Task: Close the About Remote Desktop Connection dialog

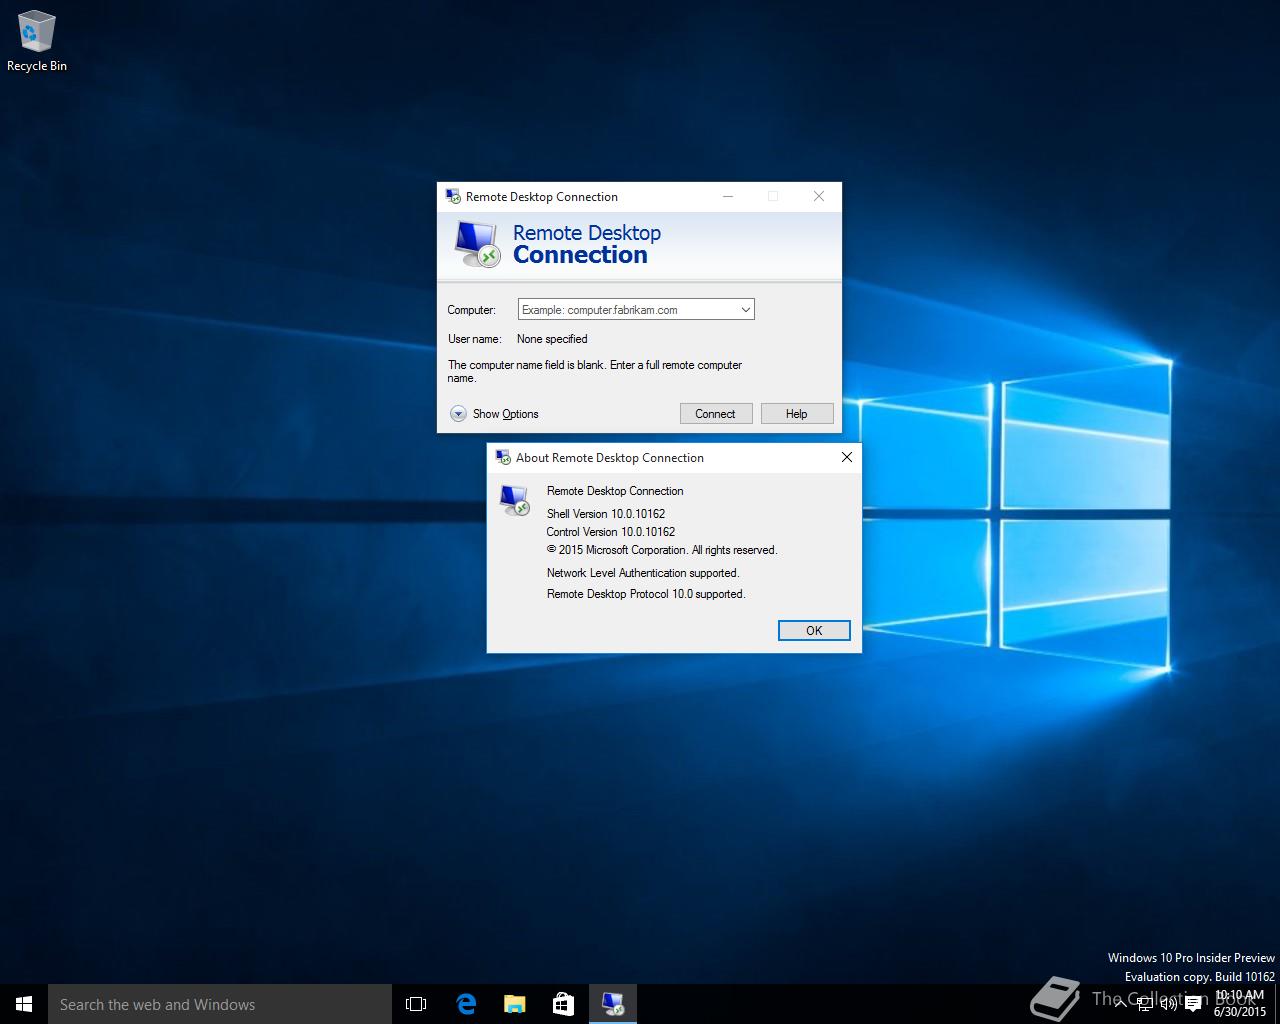Action: click(847, 457)
